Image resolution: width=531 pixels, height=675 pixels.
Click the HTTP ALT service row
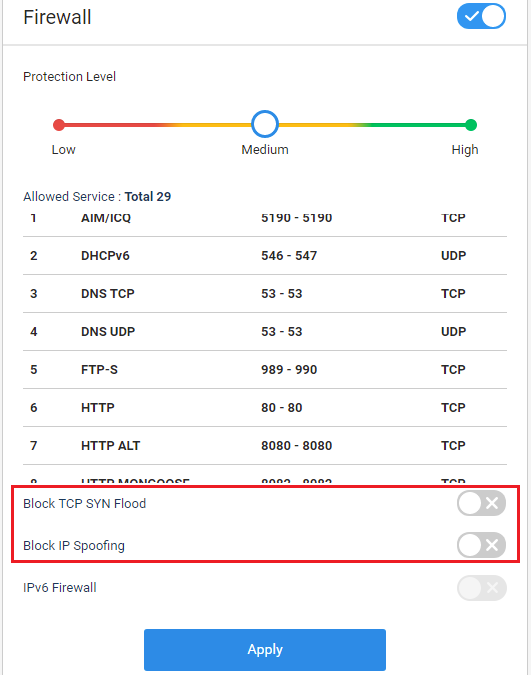pyautogui.click(x=265, y=446)
